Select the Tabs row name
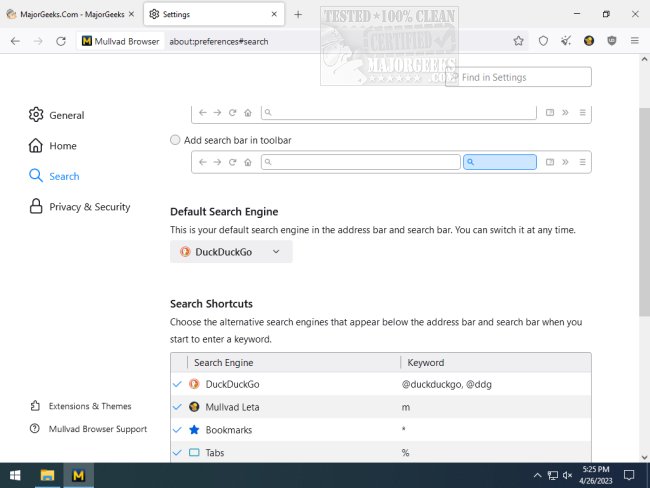This screenshot has width=650, height=488. point(215,452)
